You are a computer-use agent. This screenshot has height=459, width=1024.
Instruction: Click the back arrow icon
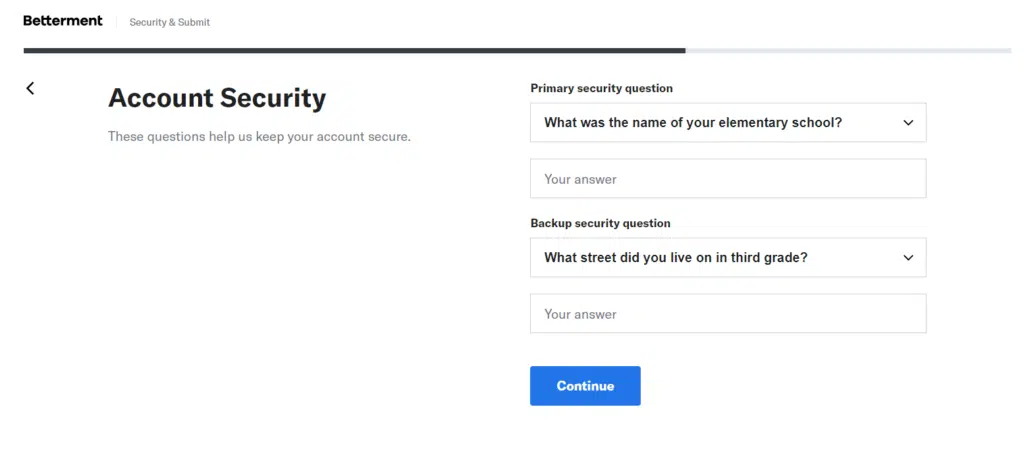point(30,88)
